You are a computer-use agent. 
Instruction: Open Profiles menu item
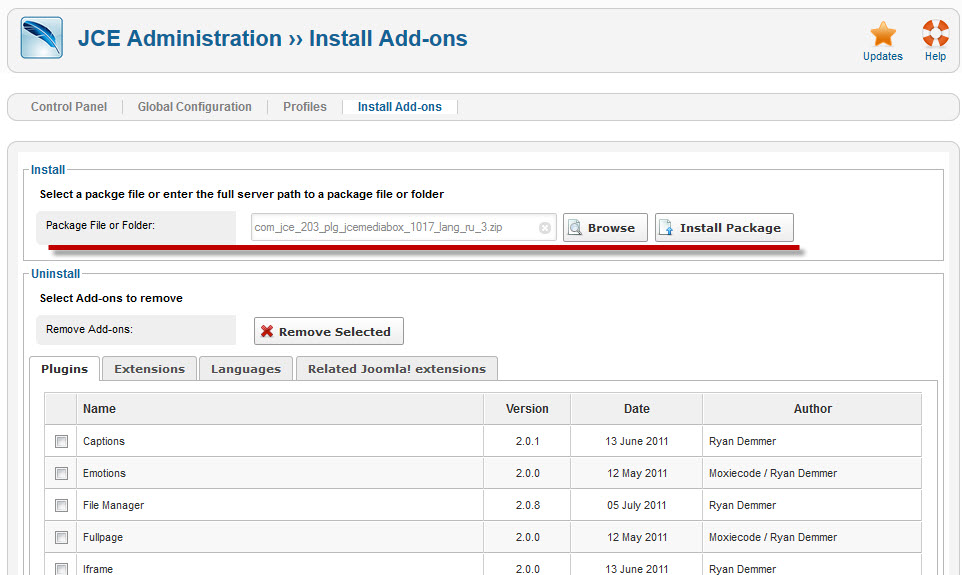point(305,107)
